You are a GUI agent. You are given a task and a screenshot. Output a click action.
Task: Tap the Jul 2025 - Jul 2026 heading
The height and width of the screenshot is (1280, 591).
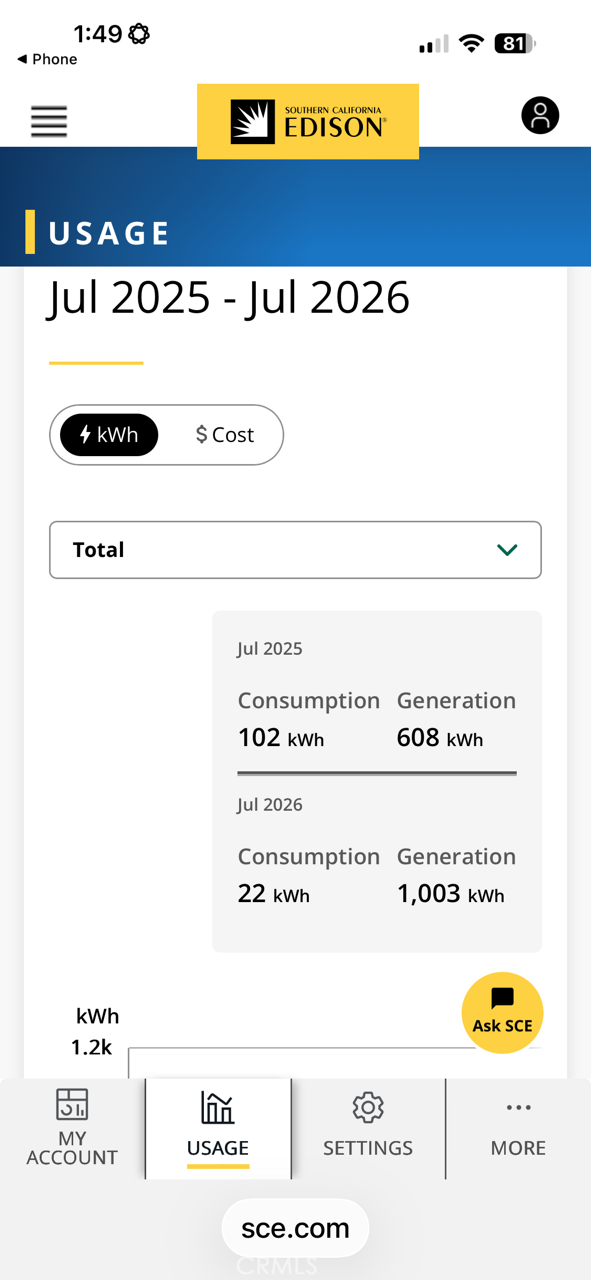pyautogui.click(x=229, y=298)
